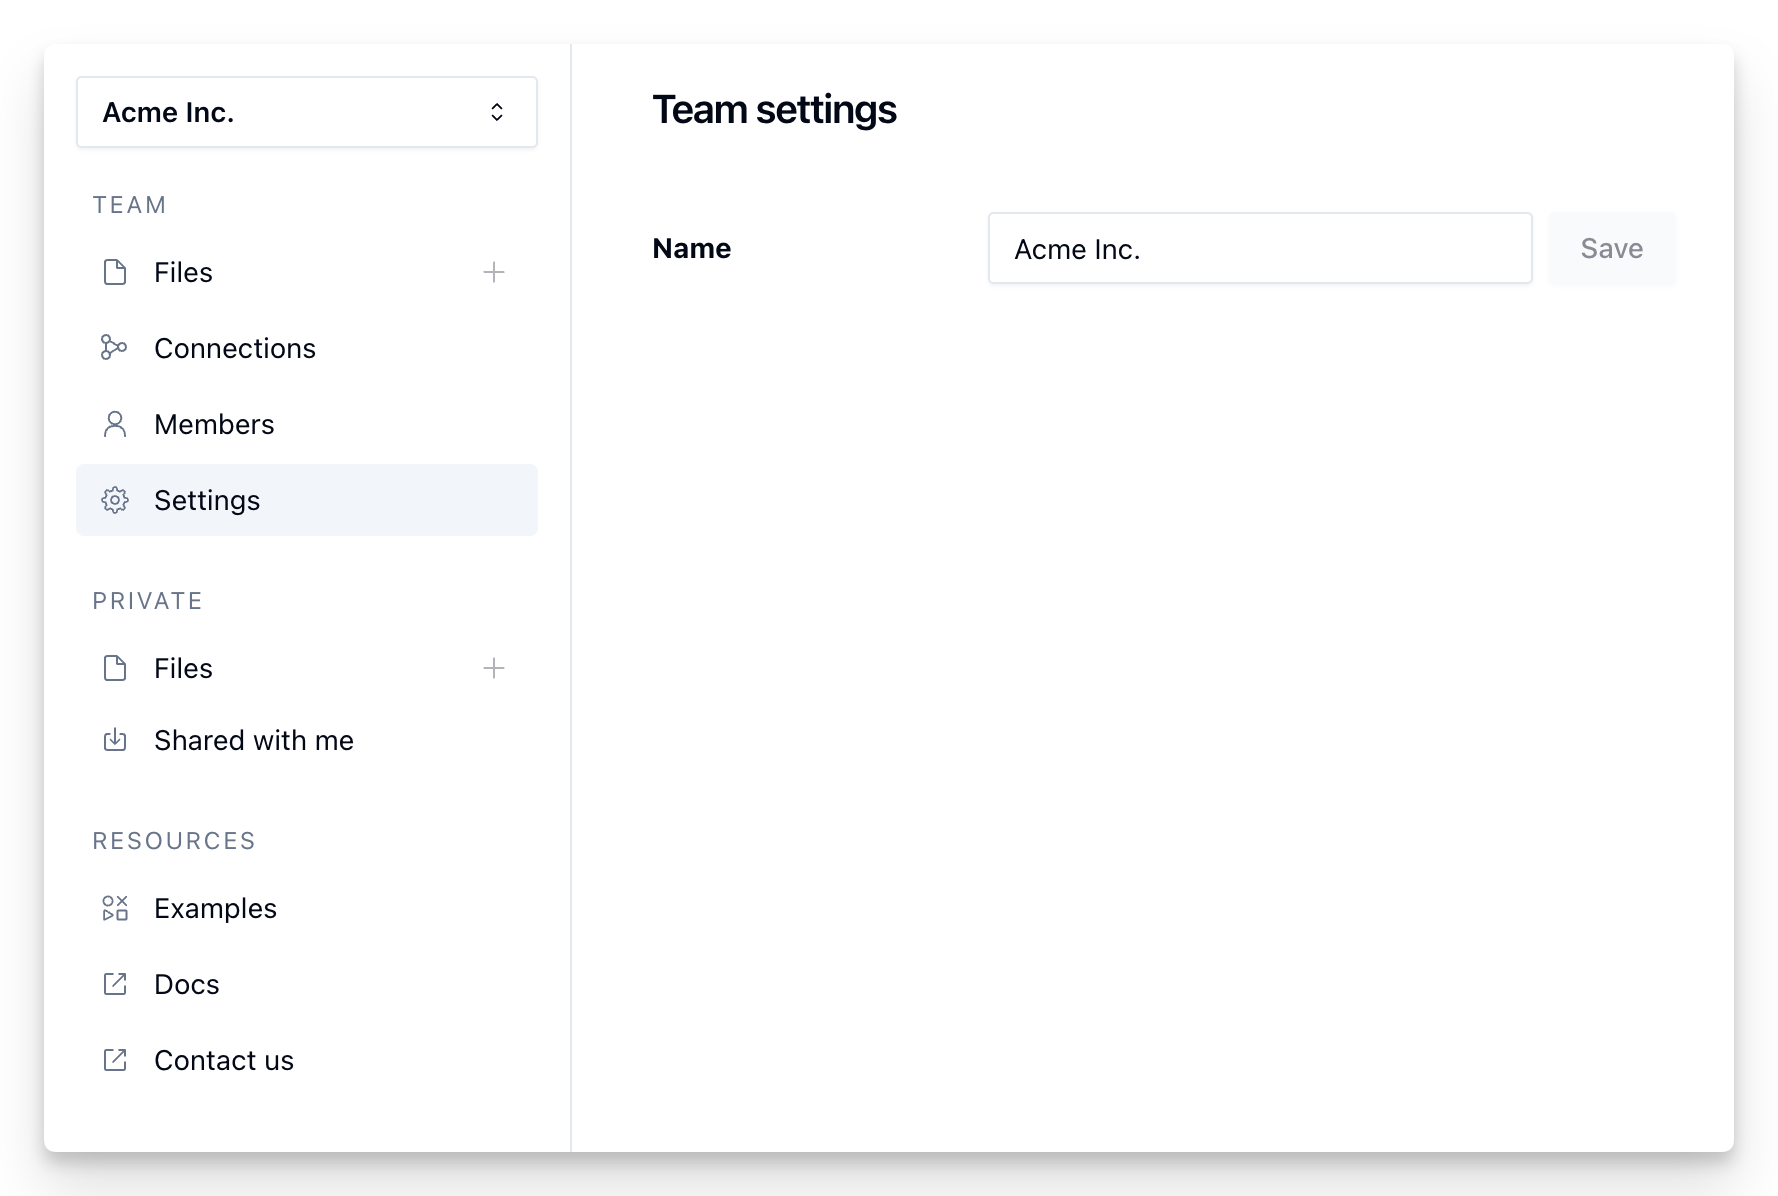The image size is (1778, 1196).
Task: Click the Docs external link icon
Action: pyautogui.click(x=115, y=984)
